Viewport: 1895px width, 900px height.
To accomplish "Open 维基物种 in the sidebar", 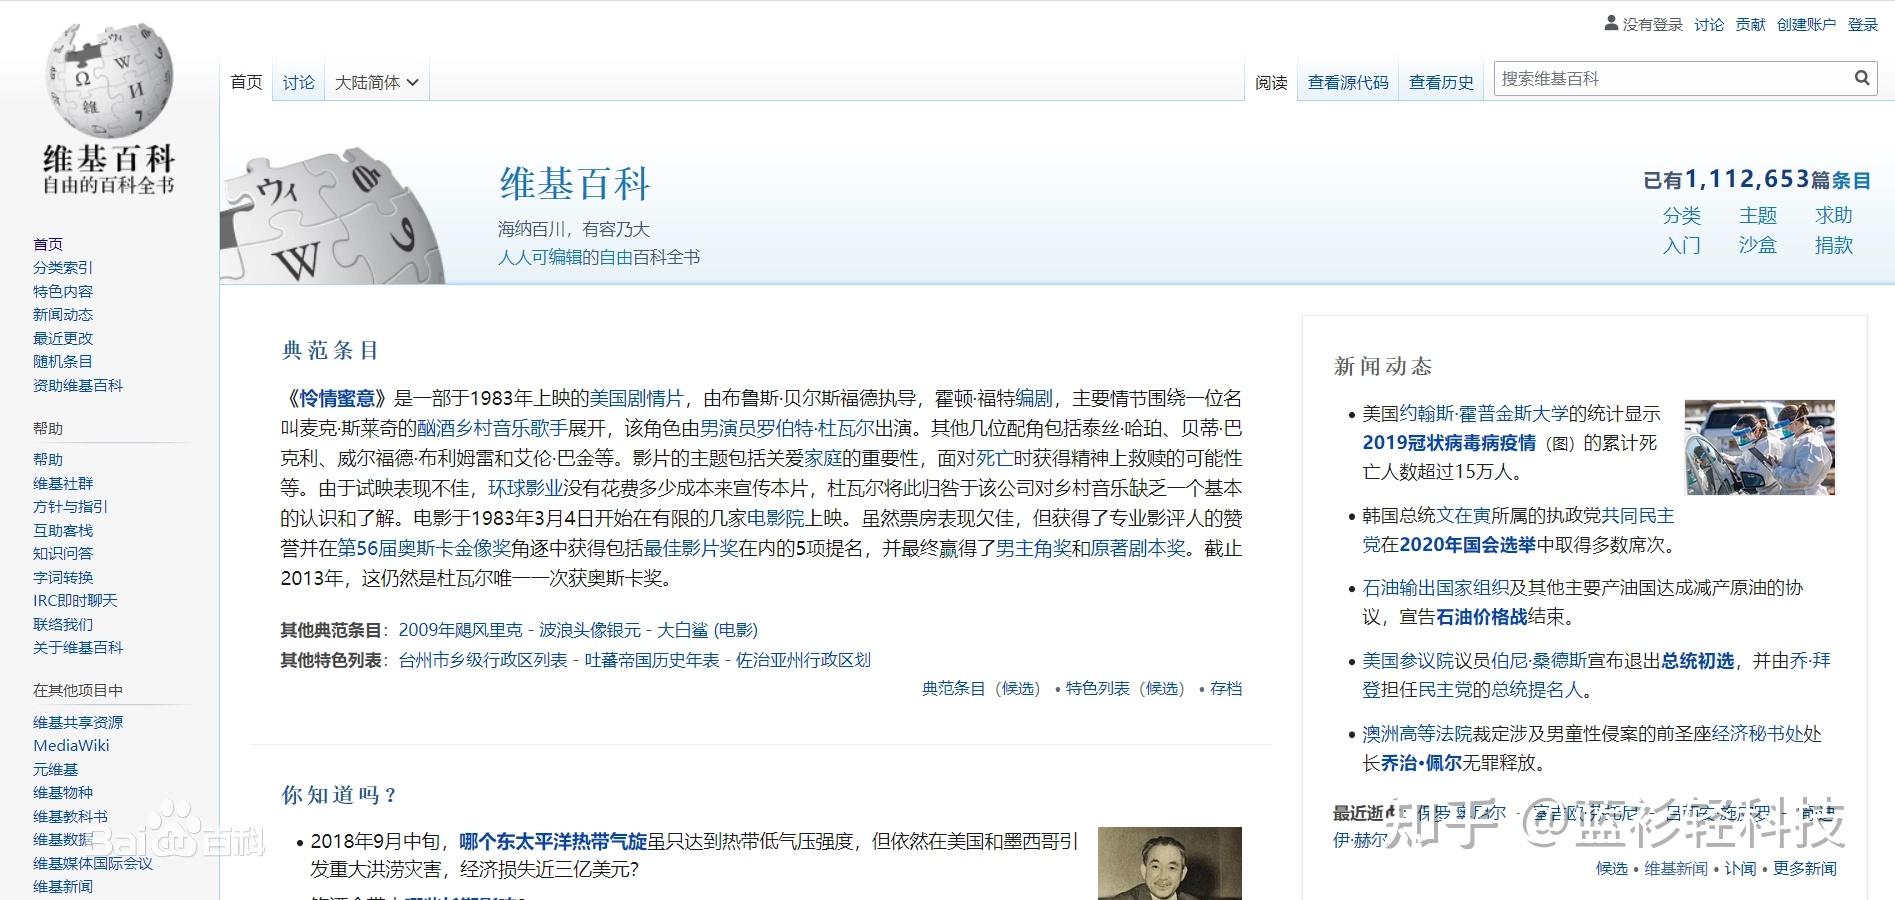I will pos(63,792).
